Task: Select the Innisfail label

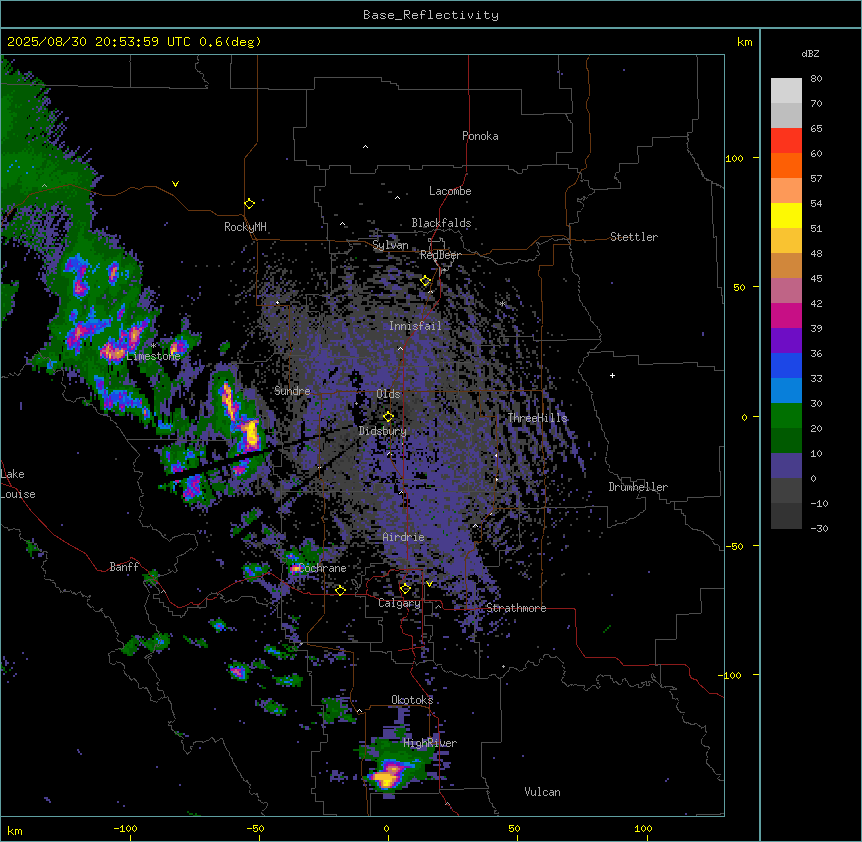Action: [415, 326]
